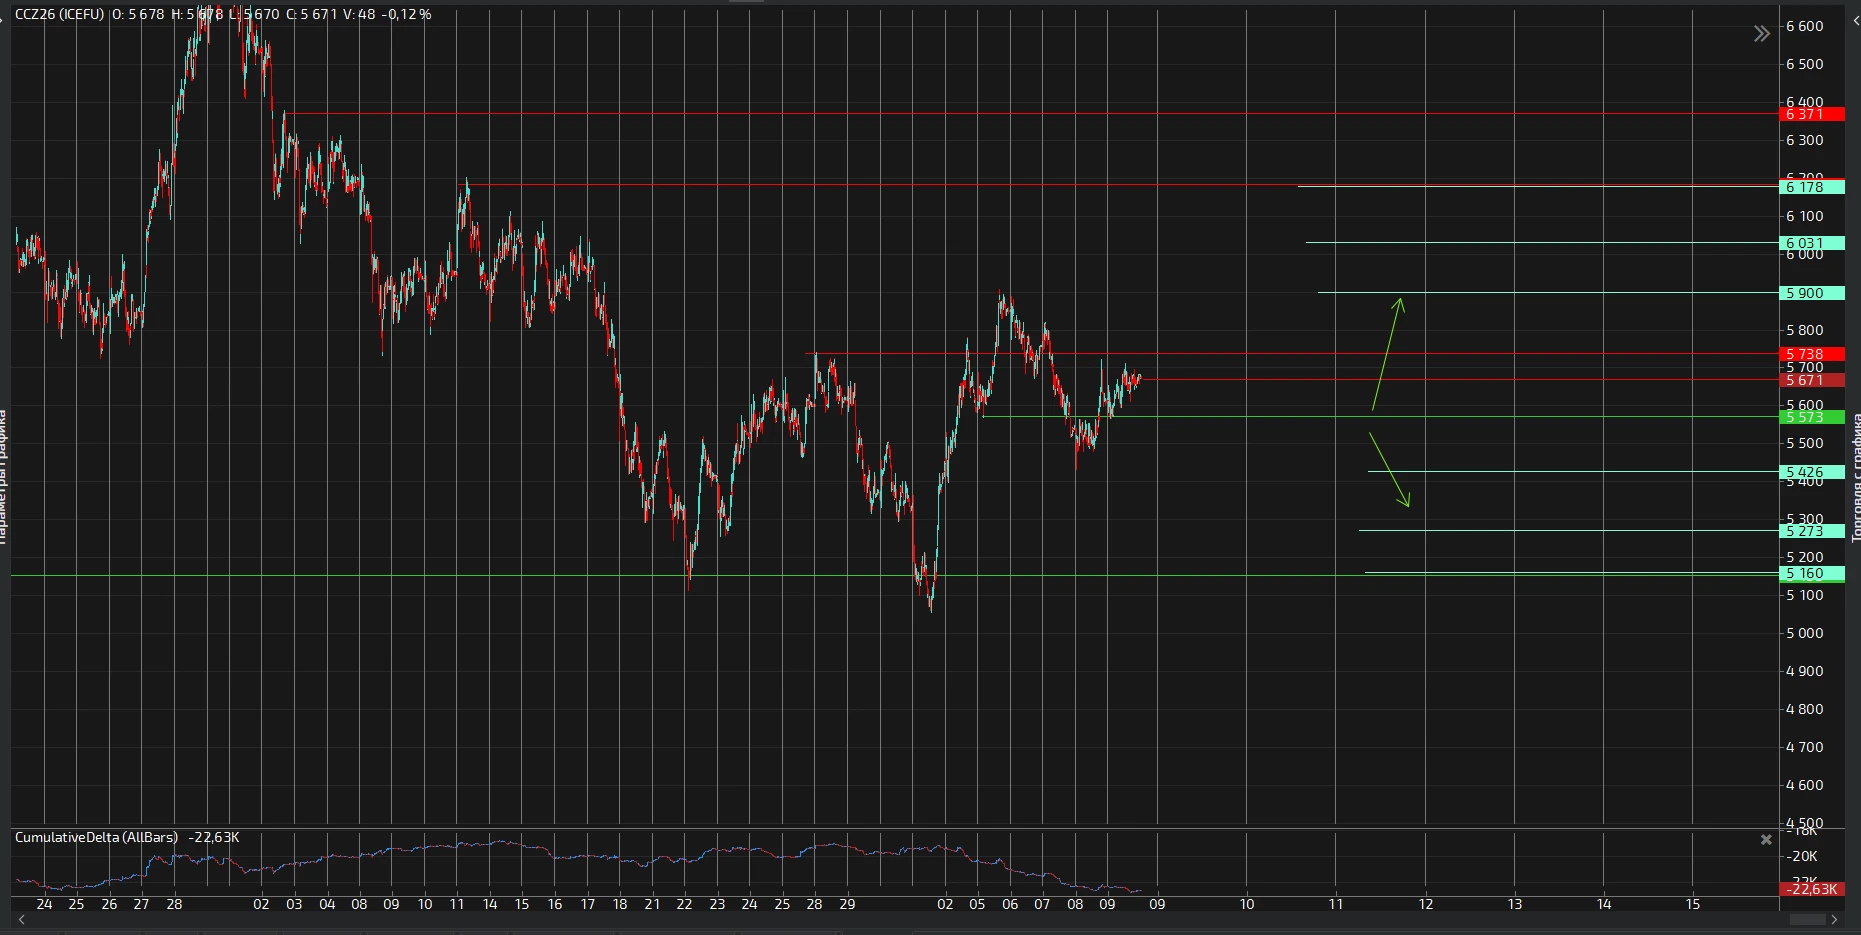Image resolution: width=1861 pixels, height=935 pixels.
Task: Select the 5 160 price level label
Action: (1814, 573)
